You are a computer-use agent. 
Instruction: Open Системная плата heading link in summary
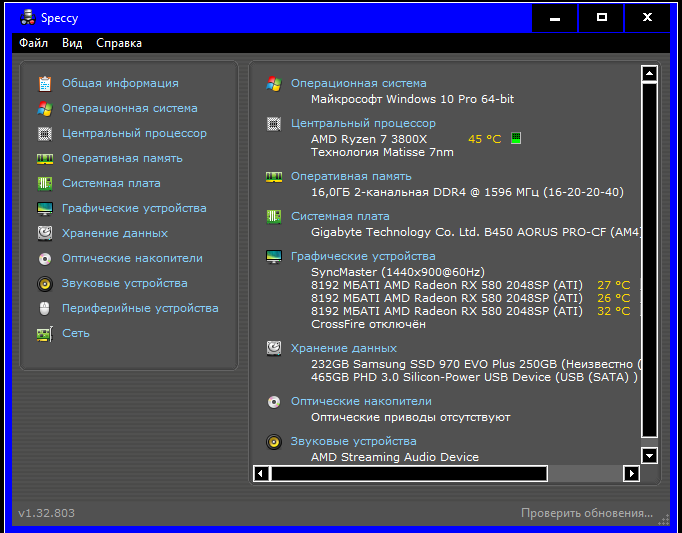click(x=340, y=216)
